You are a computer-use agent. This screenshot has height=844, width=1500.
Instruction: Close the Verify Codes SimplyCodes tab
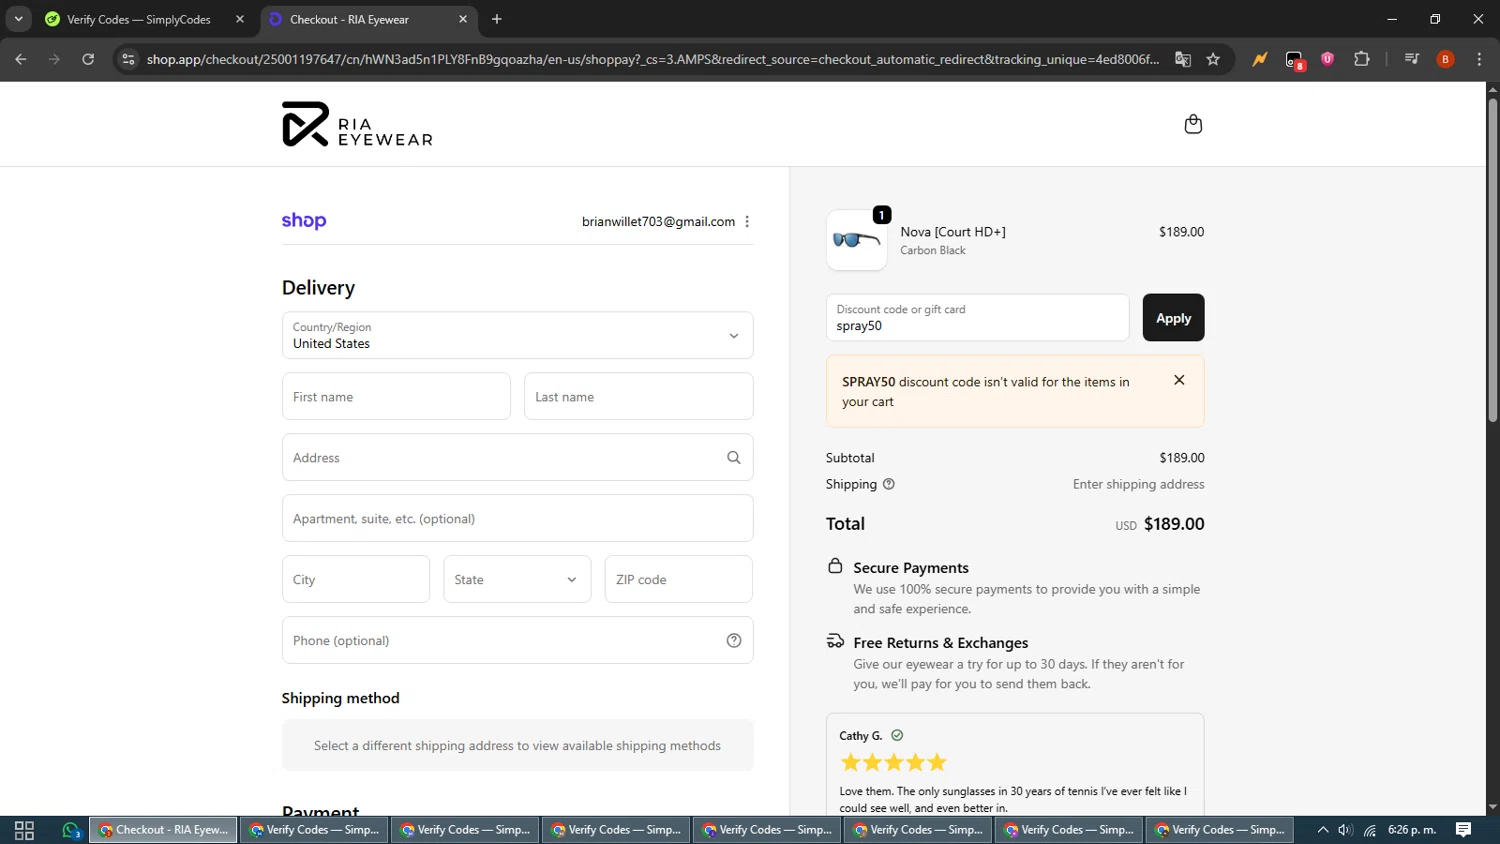click(240, 19)
